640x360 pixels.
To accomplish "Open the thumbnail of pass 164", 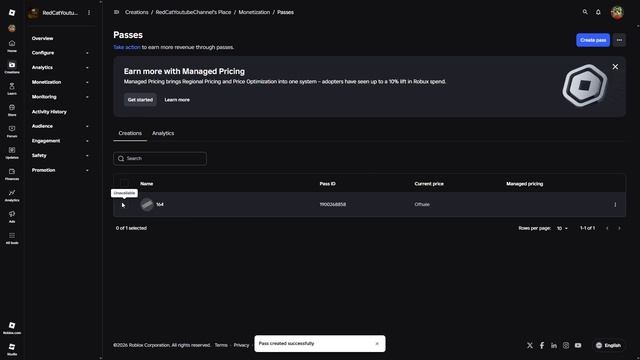I will 147,204.
